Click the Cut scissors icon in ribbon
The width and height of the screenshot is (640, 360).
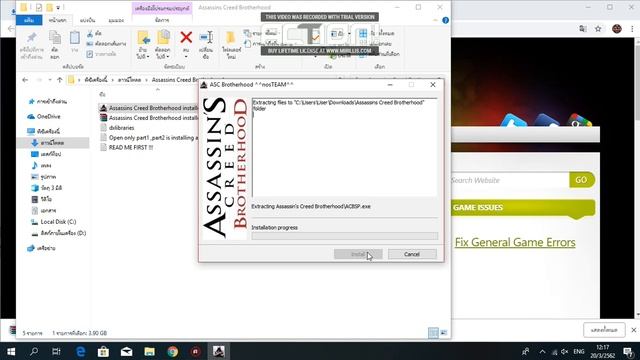(x=90, y=34)
